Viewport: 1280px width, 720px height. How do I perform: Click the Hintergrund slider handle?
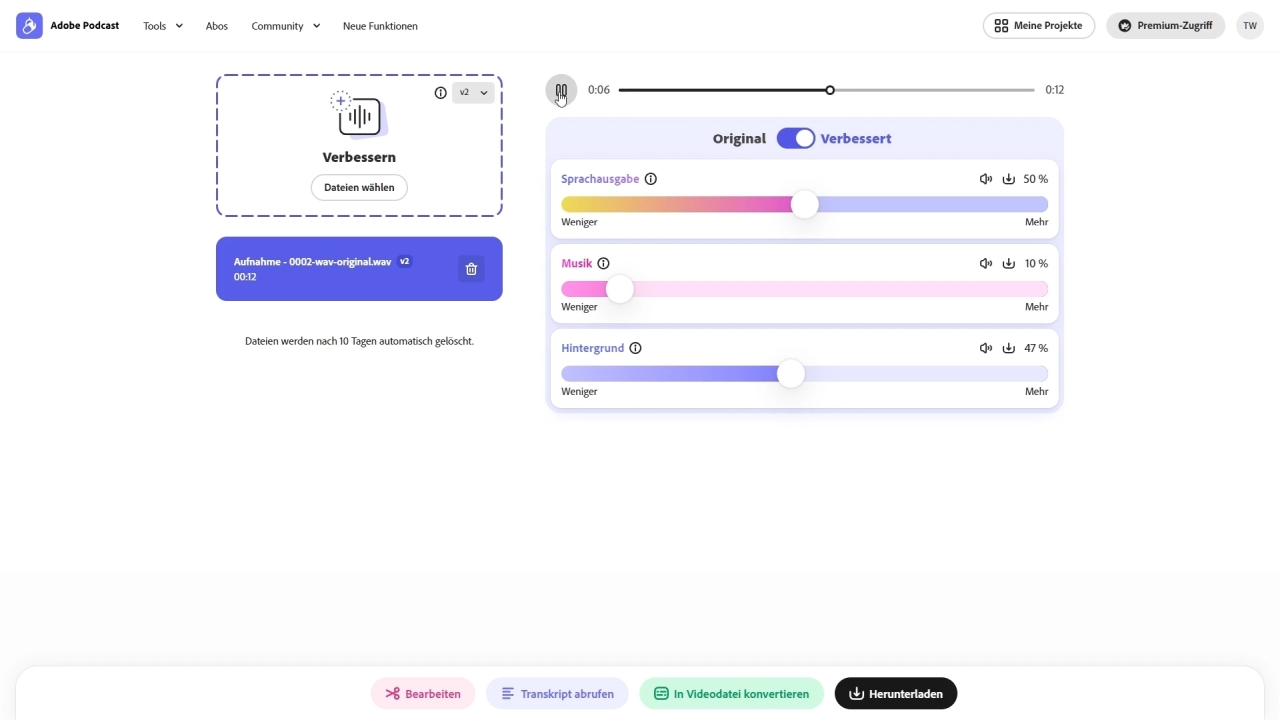pyautogui.click(x=791, y=374)
